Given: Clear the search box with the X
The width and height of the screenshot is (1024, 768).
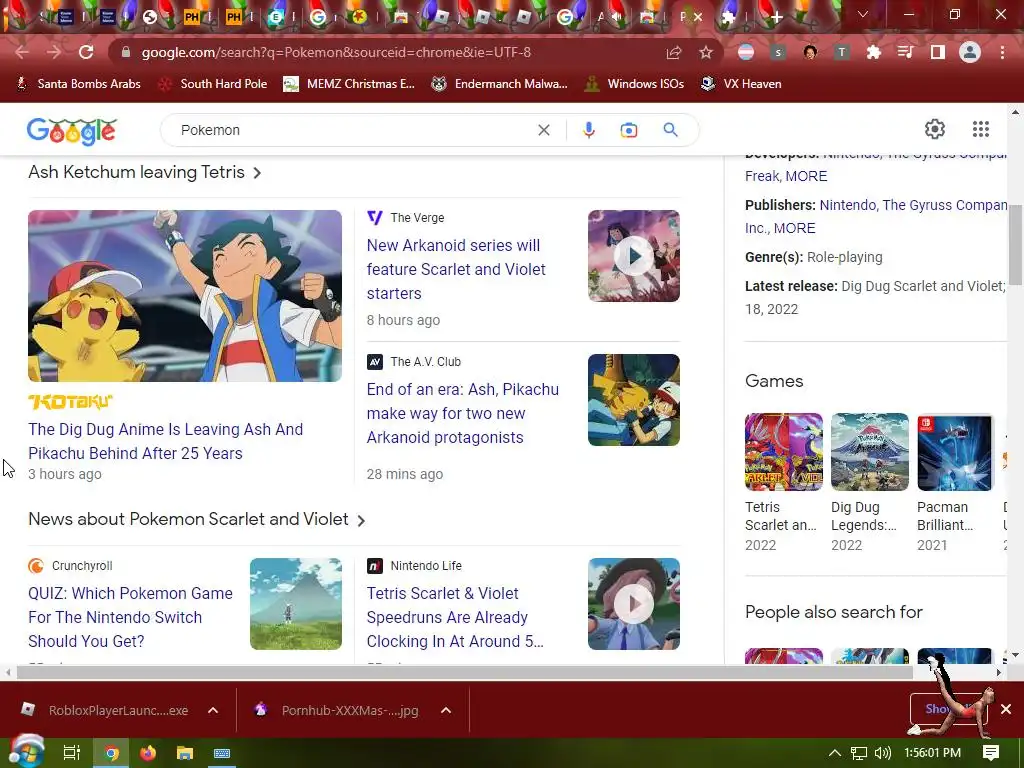Looking at the screenshot, I should pos(543,130).
